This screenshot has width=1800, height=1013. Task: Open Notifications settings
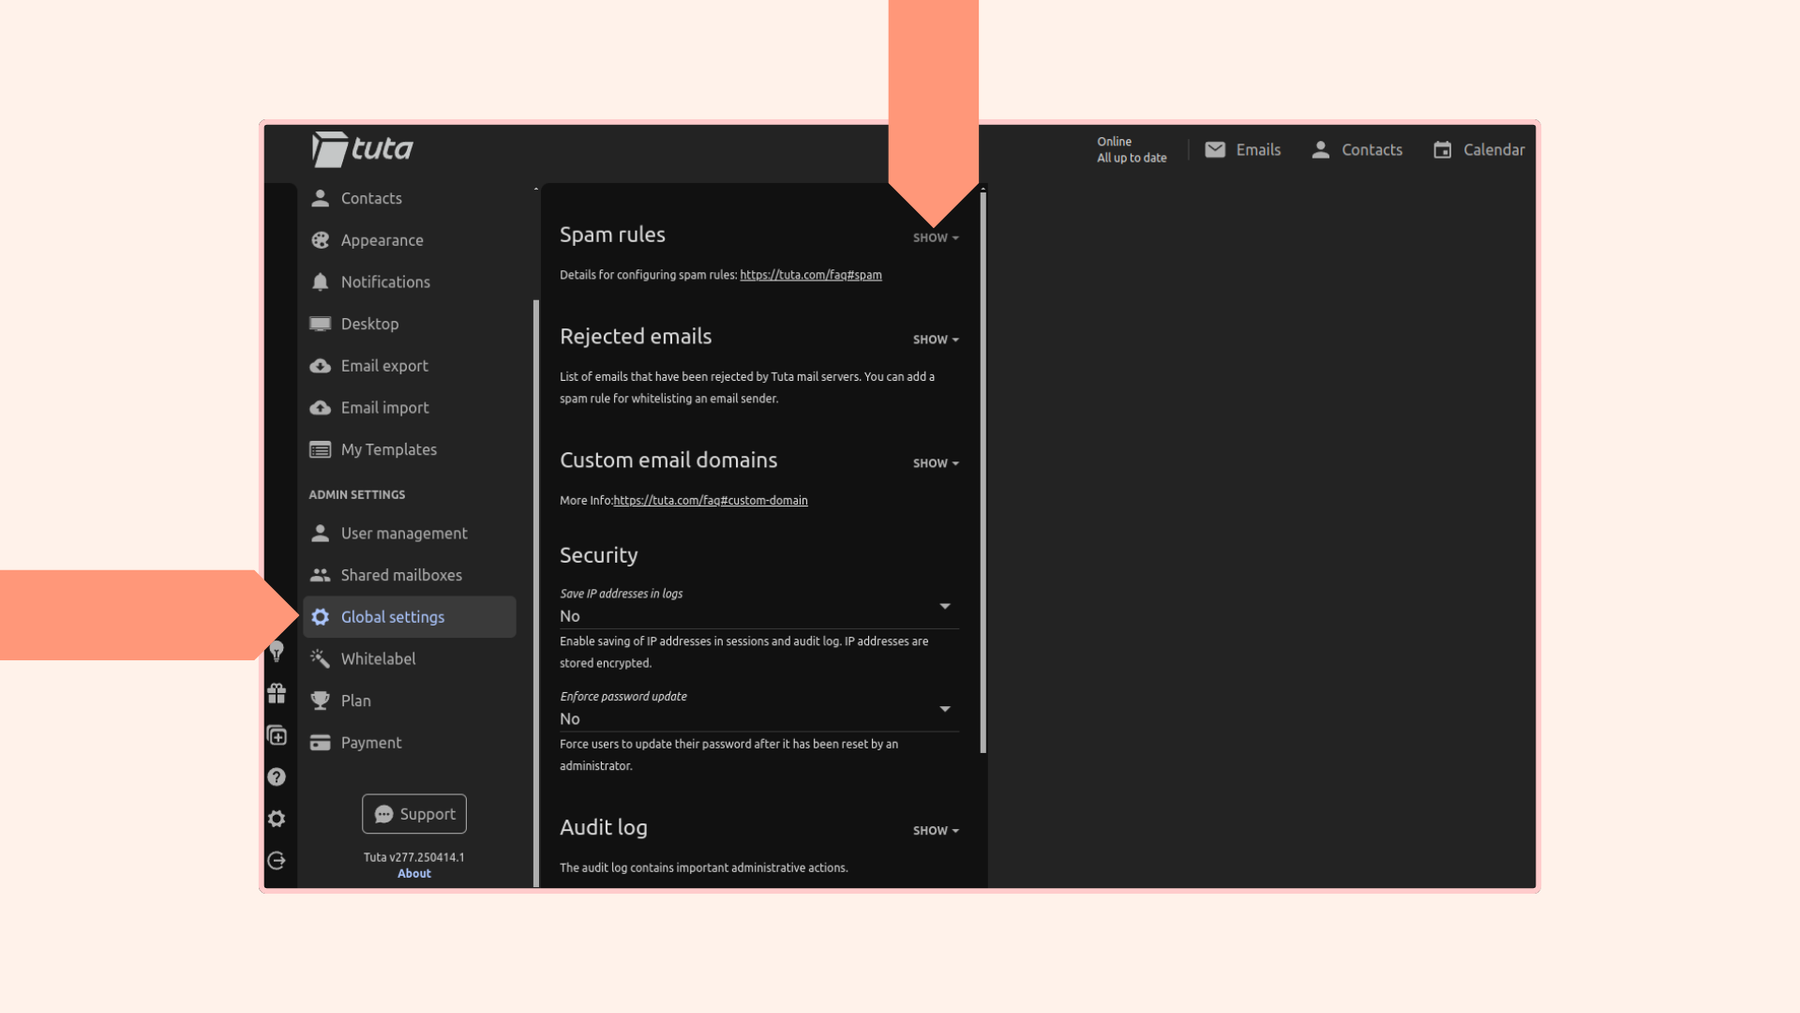coord(409,282)
